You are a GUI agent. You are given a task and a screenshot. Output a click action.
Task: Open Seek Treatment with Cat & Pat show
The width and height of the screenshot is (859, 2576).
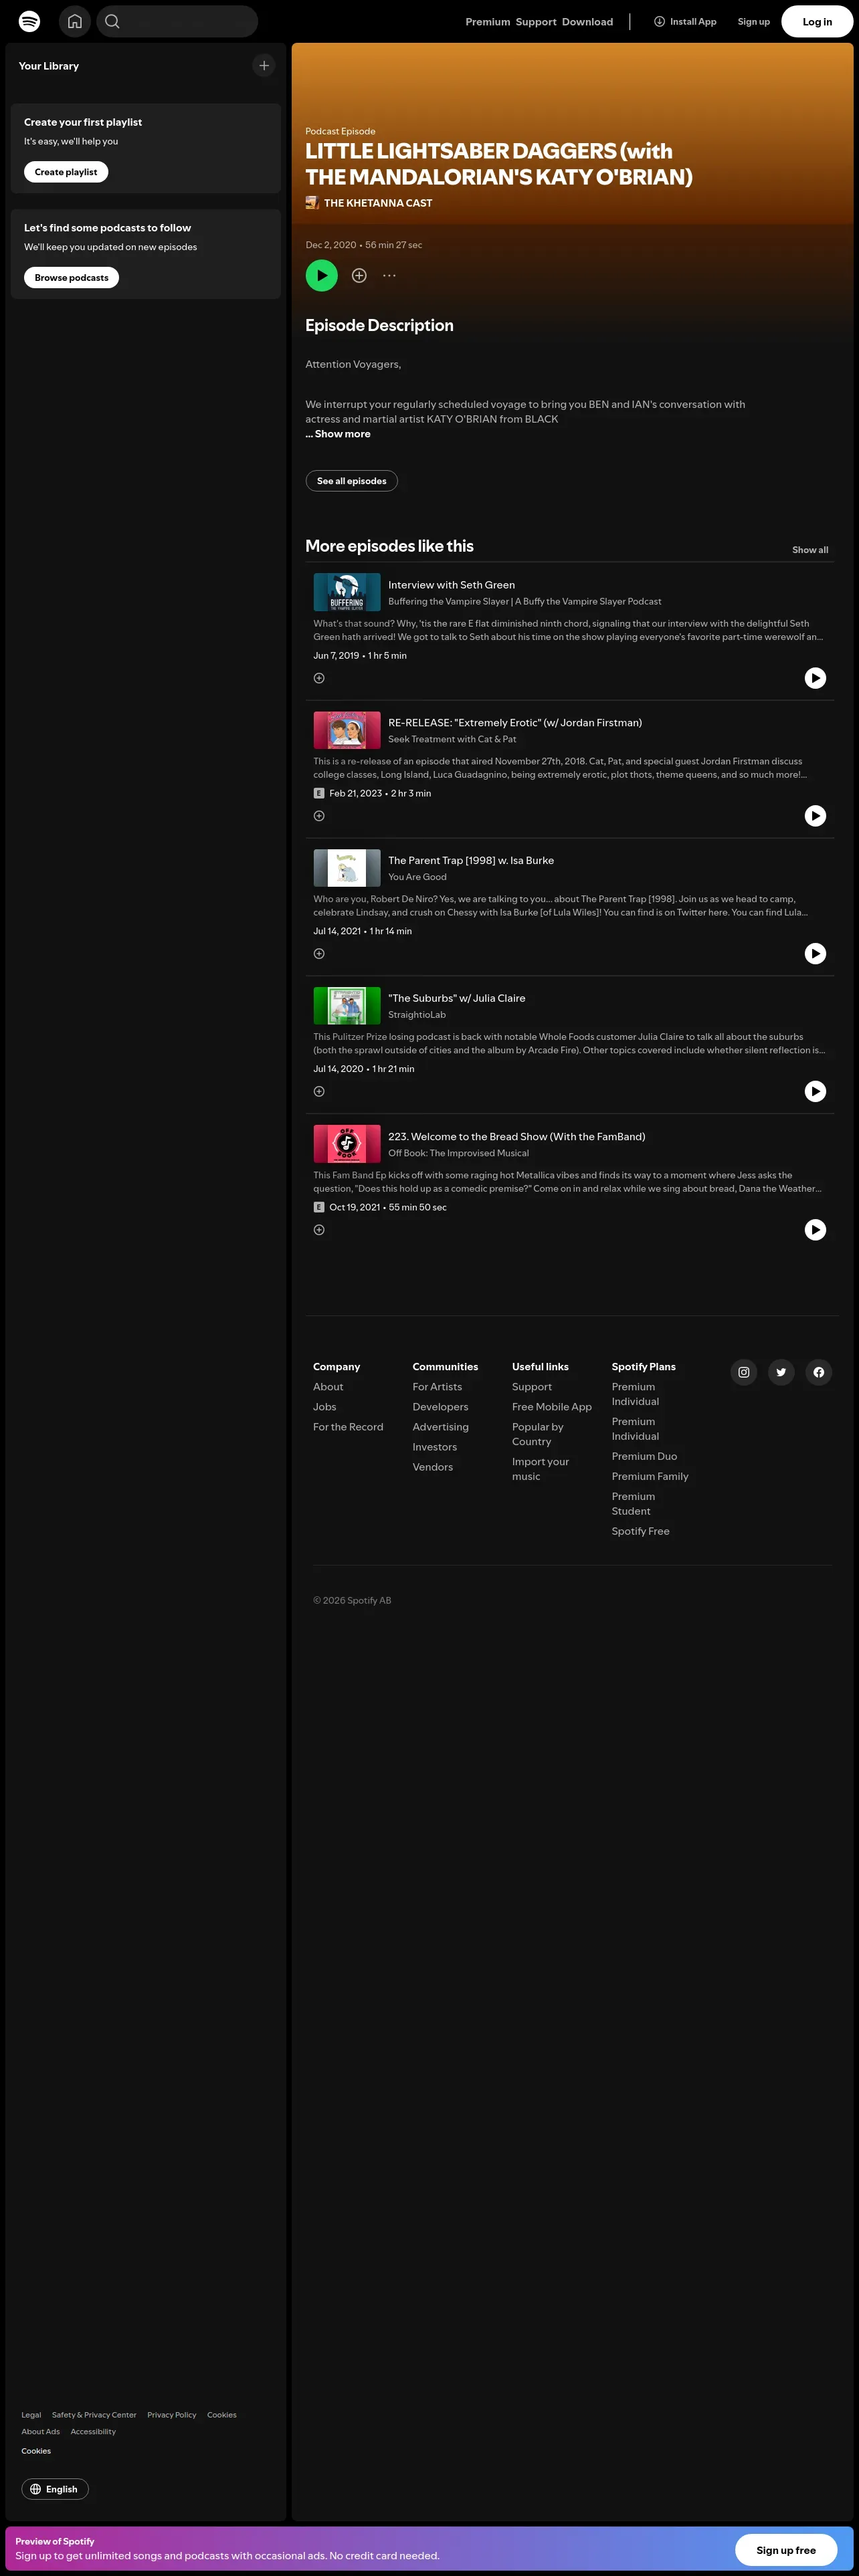click(x=452, y=739)
